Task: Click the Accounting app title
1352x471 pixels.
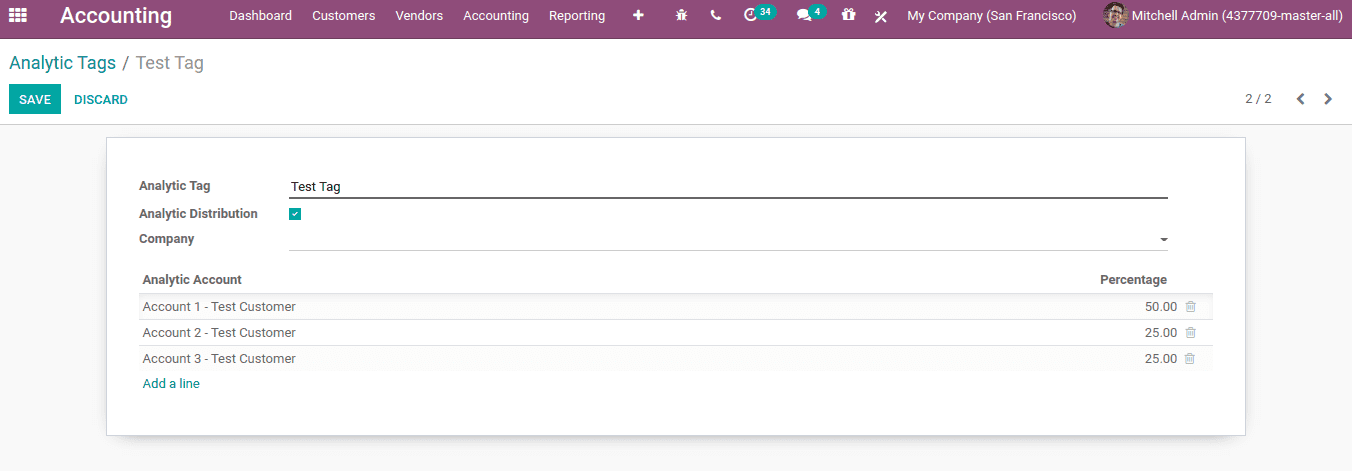Action: pos(116,16)
